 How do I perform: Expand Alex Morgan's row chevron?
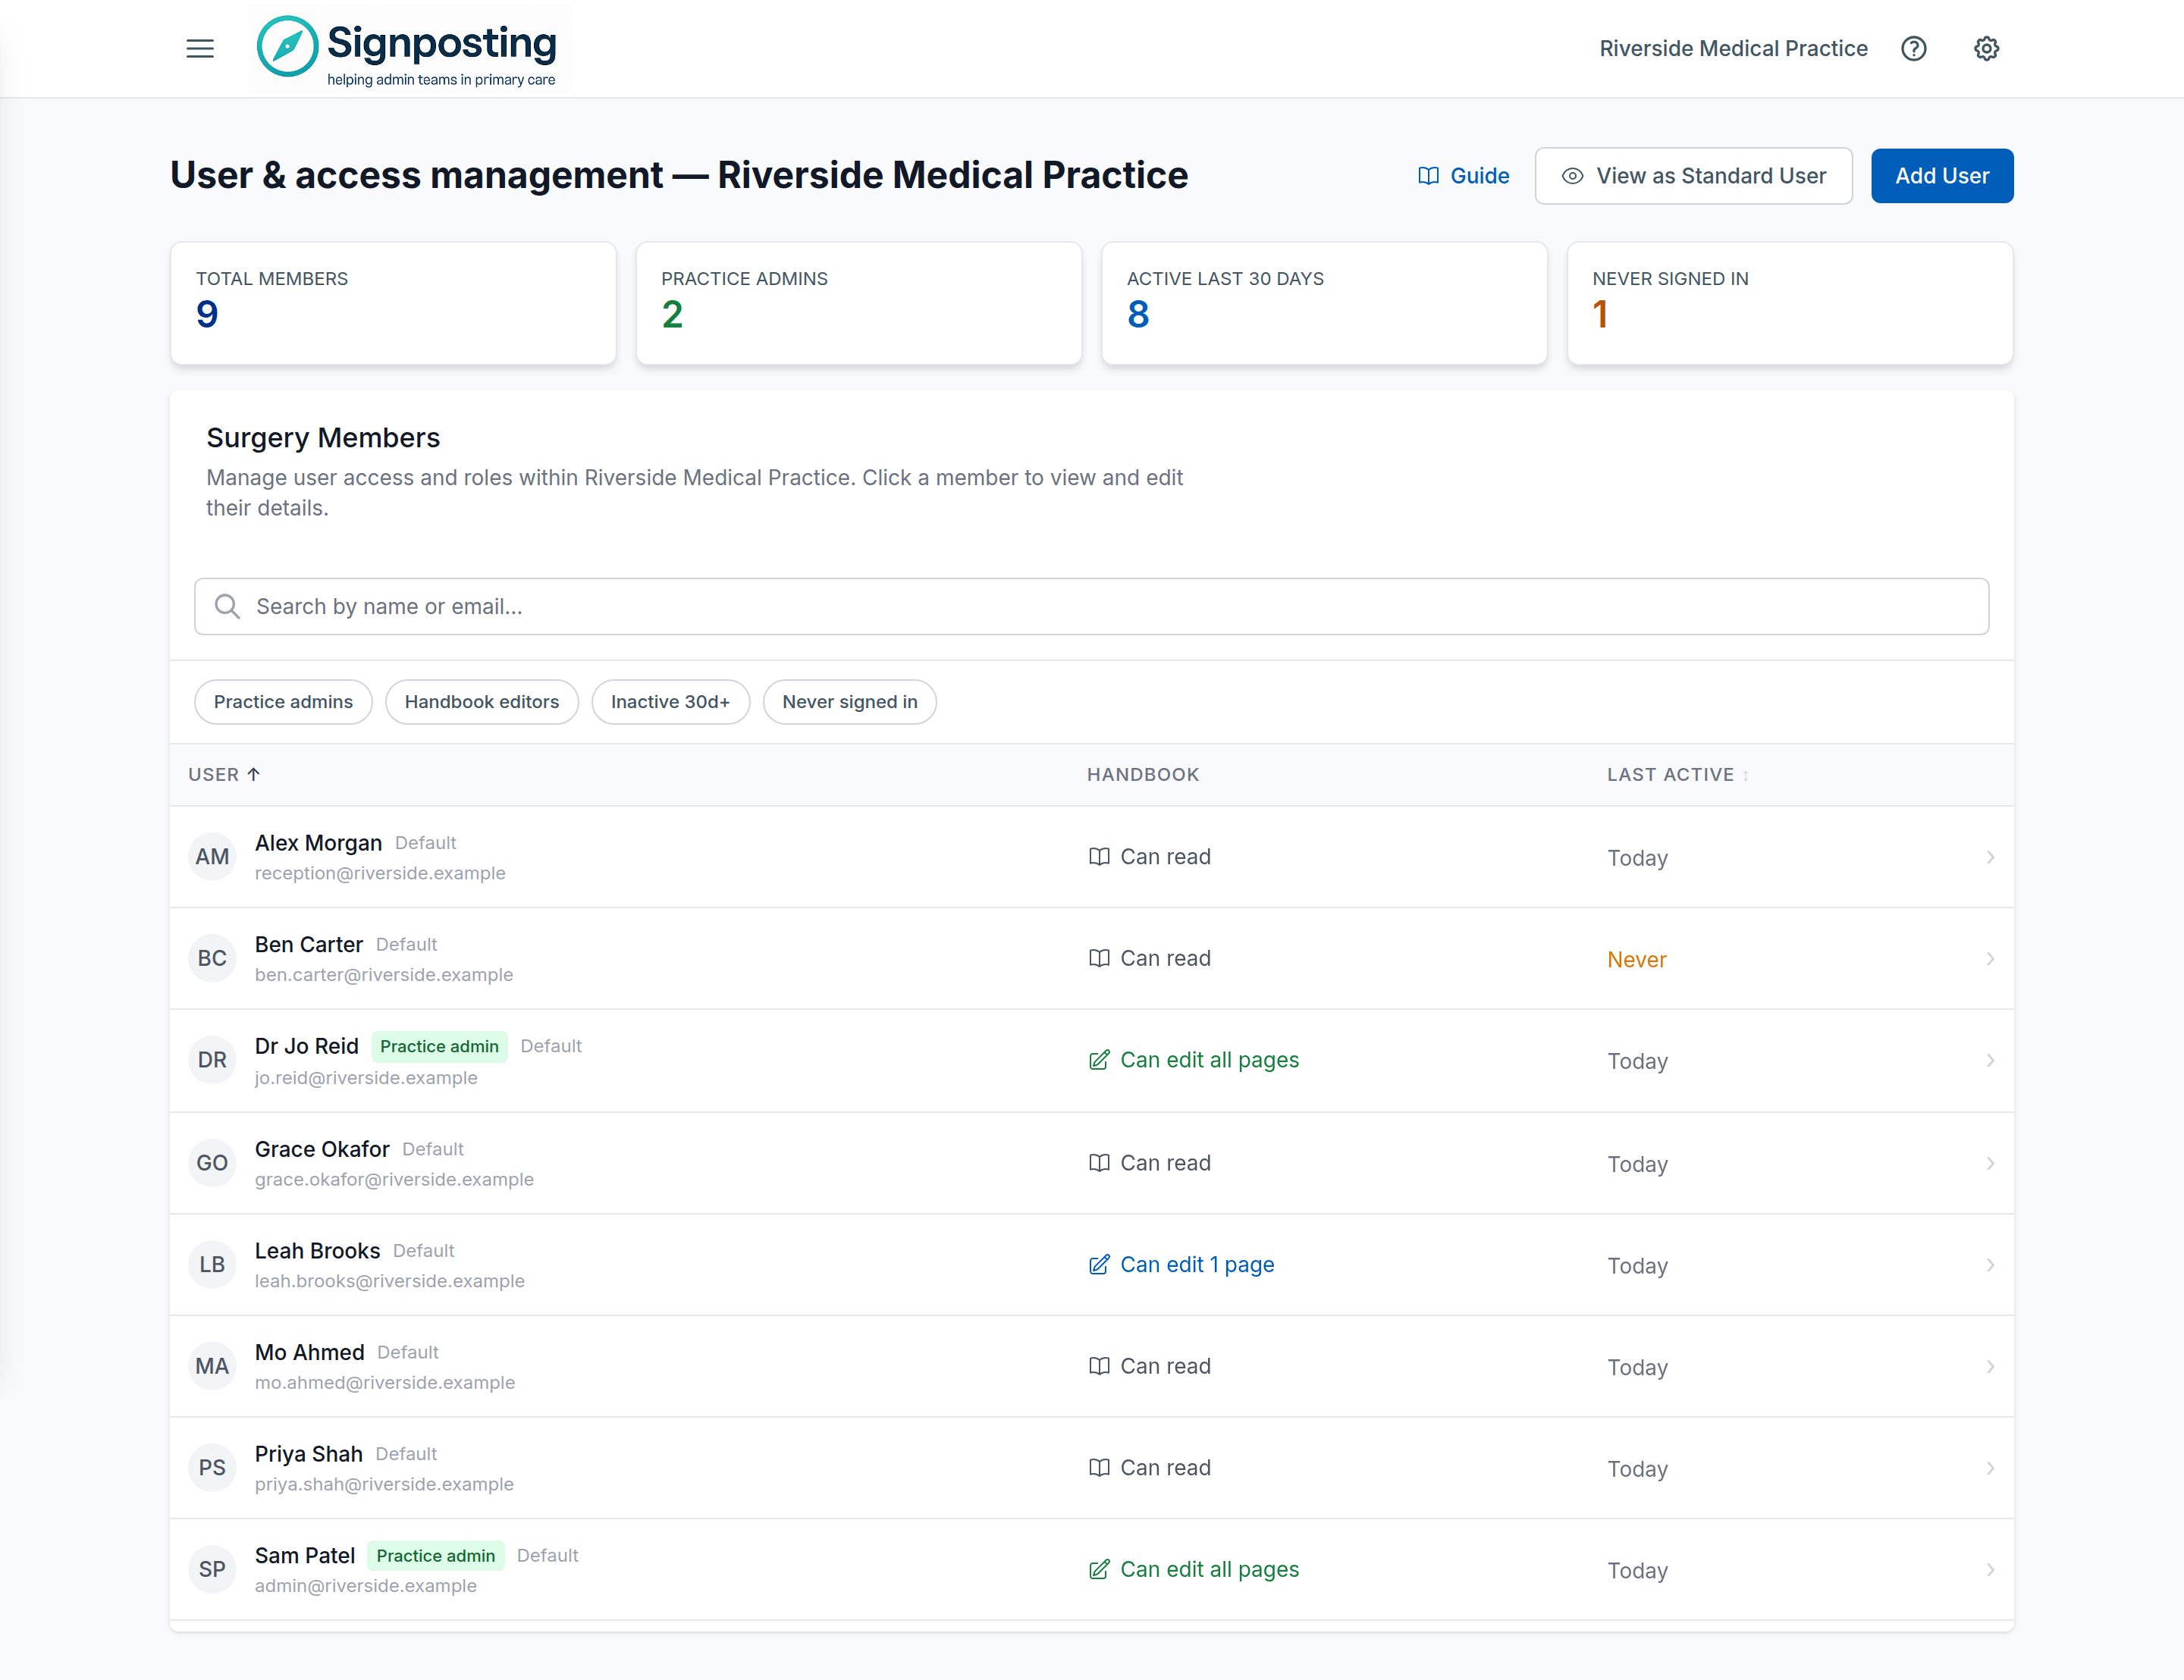pyautogui.click(x=1990, y=857)
